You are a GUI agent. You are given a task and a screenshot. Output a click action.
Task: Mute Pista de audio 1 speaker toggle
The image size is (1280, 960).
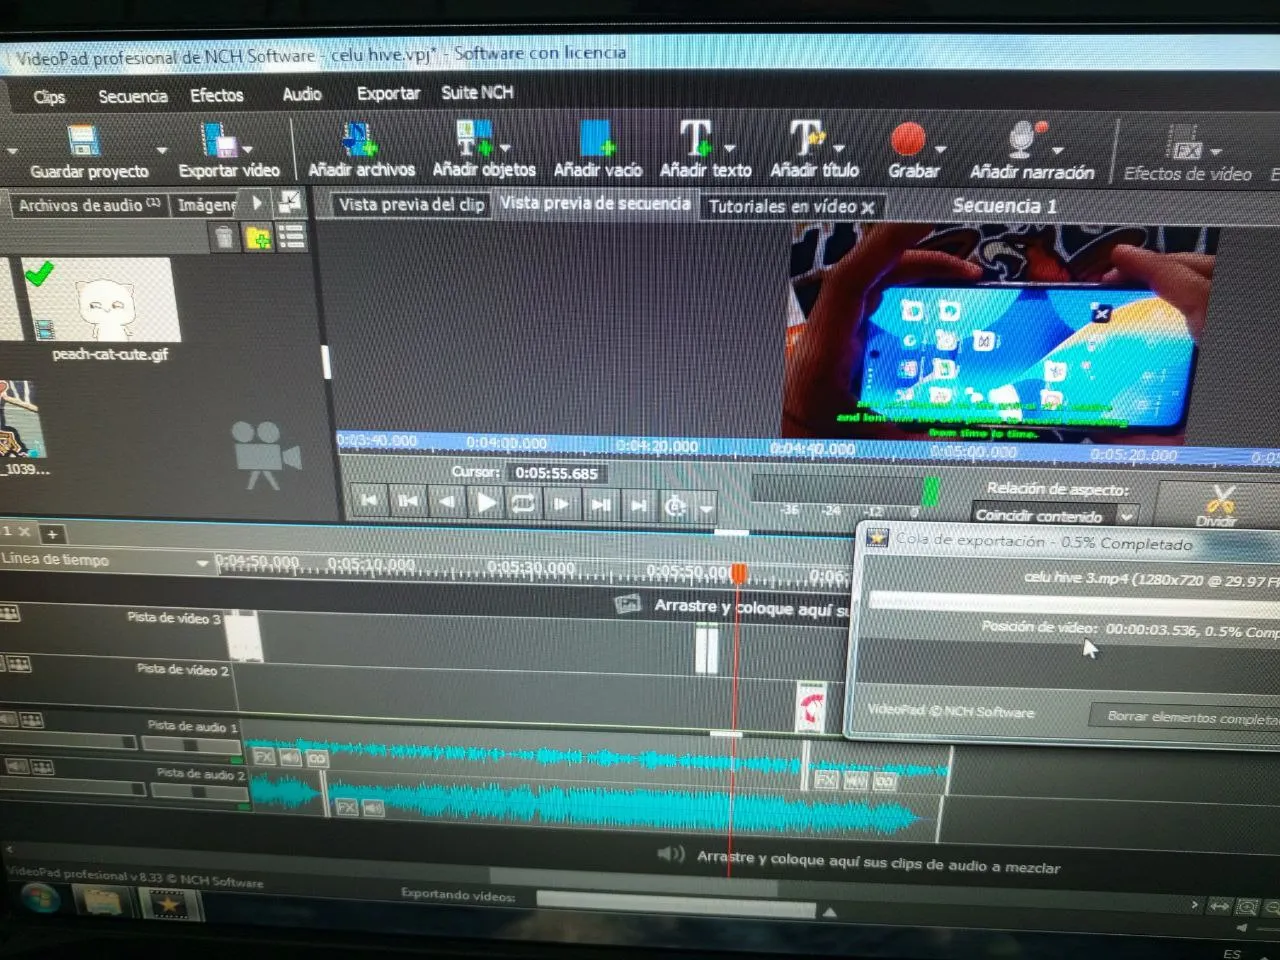click(x=9, y=718)
